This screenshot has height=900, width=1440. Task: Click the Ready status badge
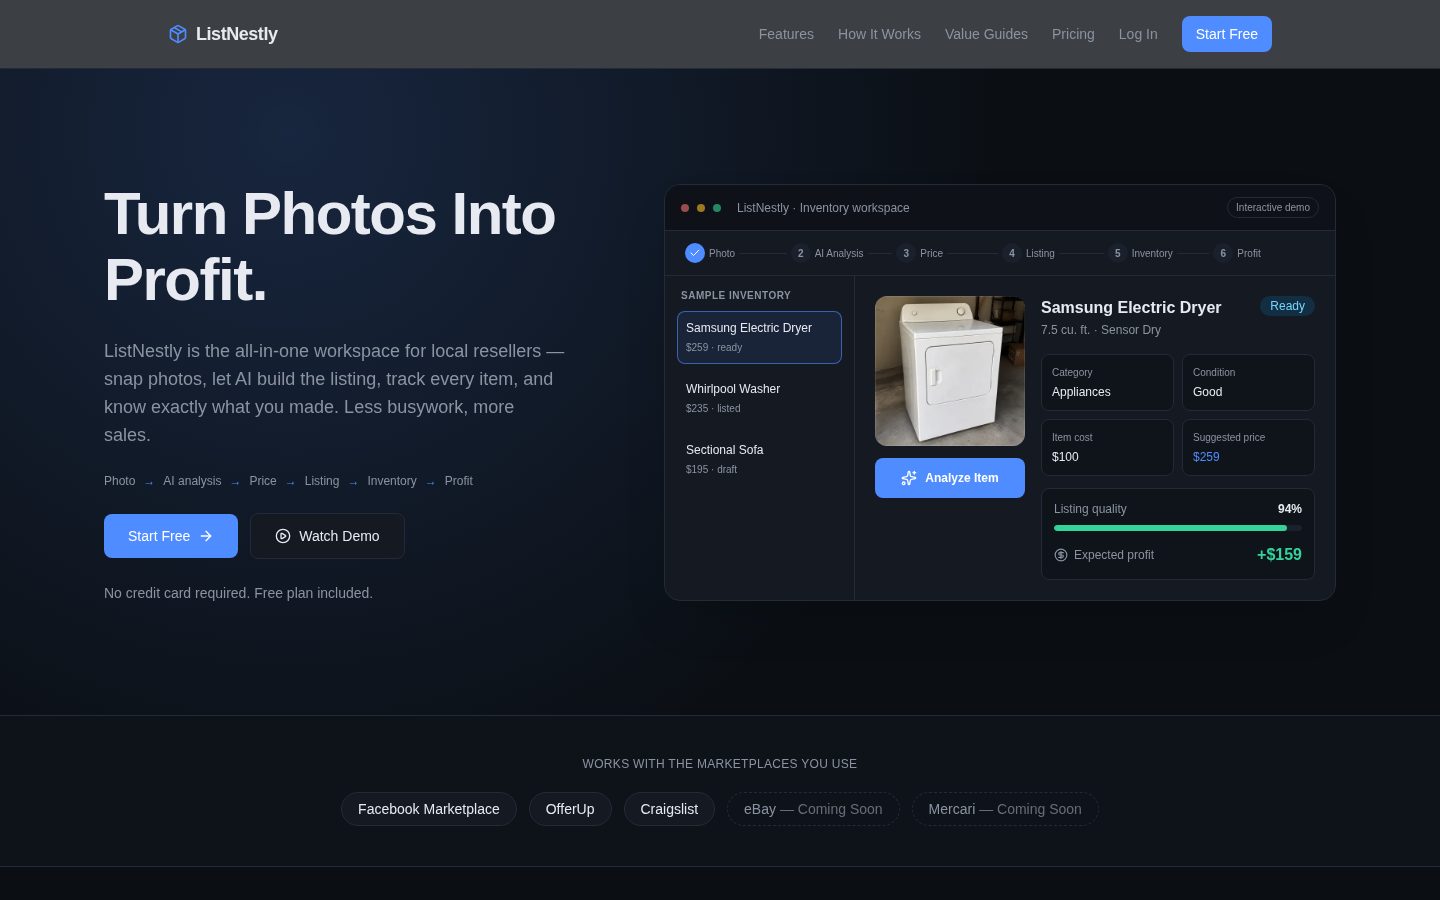[x=1287, y=306]
